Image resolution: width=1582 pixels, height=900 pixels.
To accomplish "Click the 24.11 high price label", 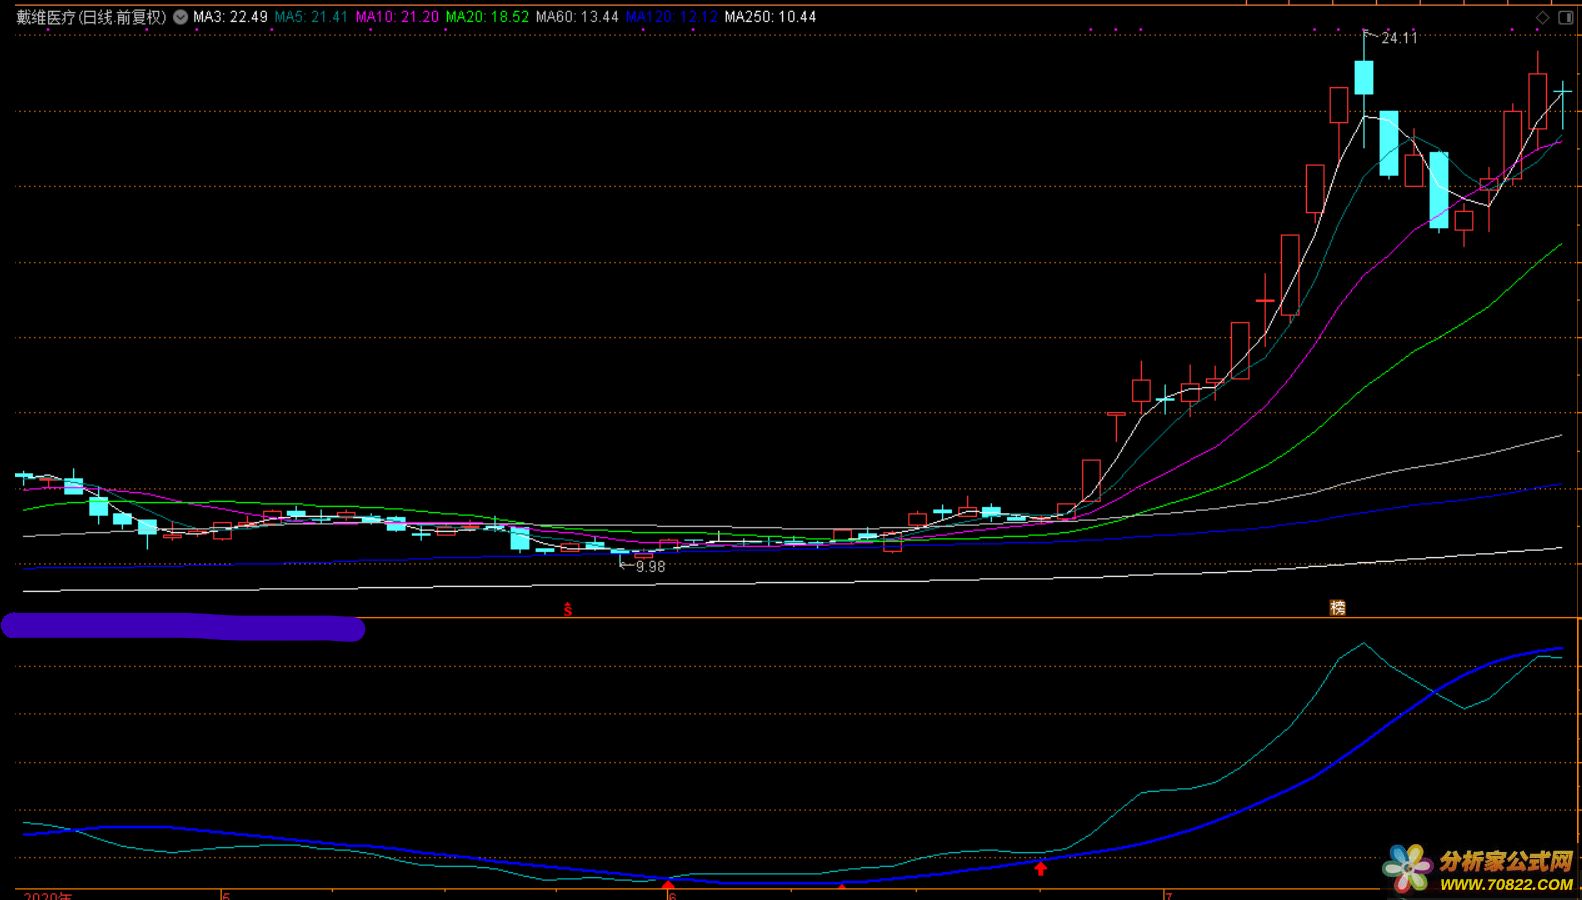I will (x=1399, y=38).
